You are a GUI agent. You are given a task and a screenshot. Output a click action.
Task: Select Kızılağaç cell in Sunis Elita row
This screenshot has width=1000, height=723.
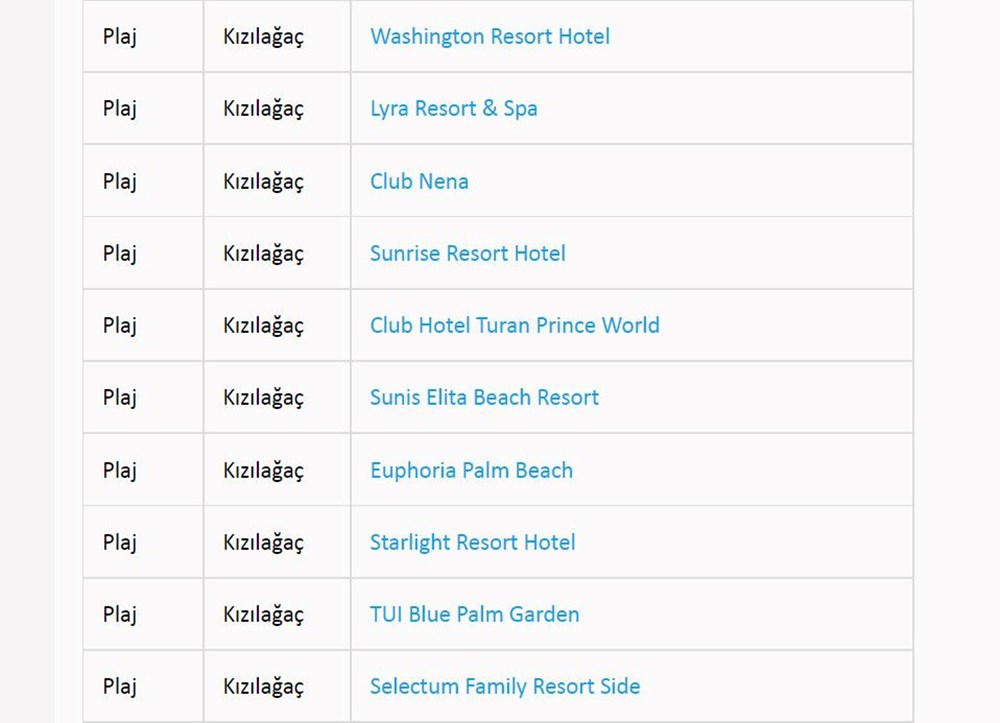coord(263,398)
